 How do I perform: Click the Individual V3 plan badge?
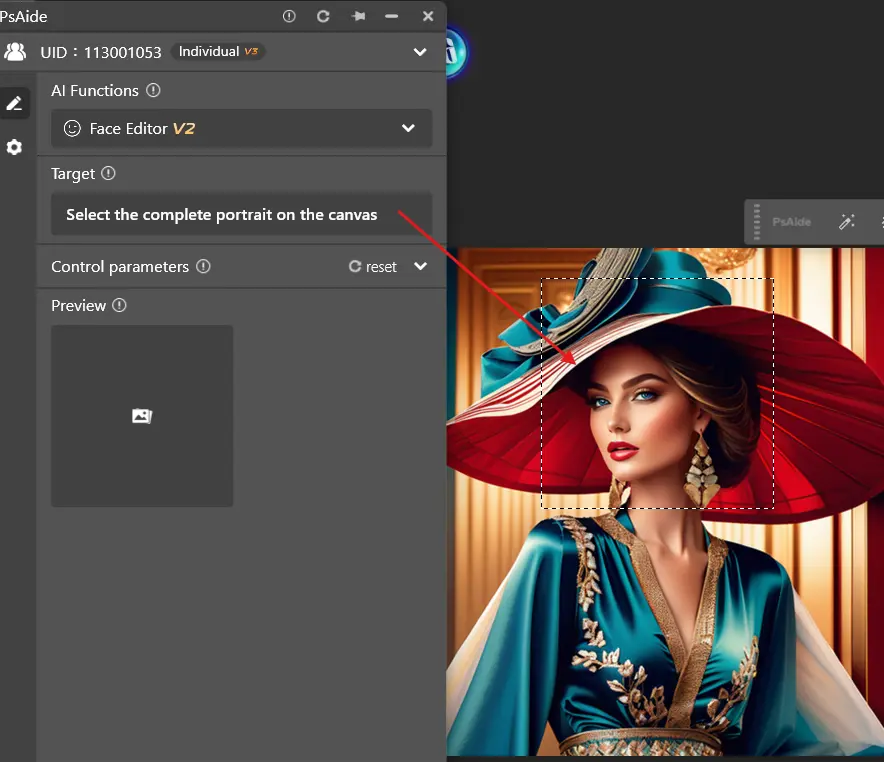coord(217,52)
